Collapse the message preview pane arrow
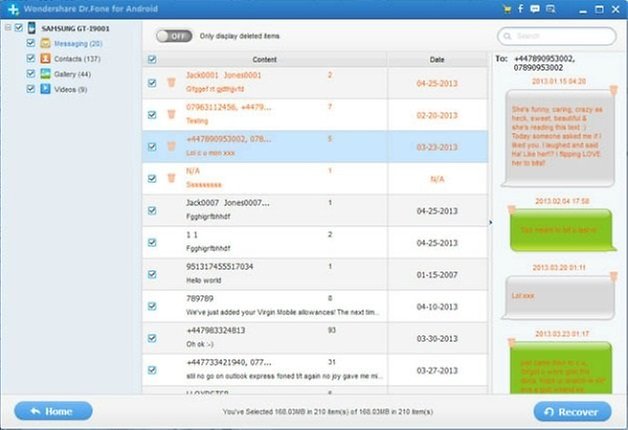Screen dimensions: 628x430 [491, 222]
